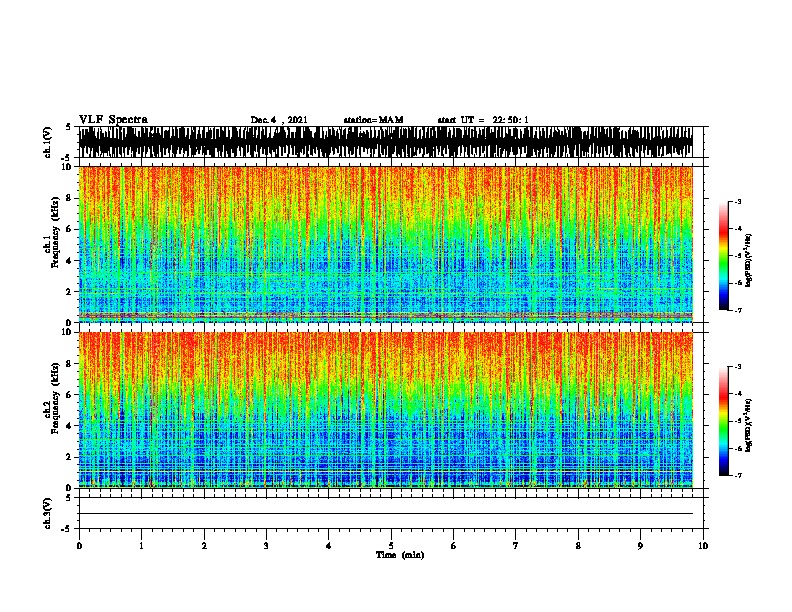Image resolution: width=792 pixels, height=612 pixels.
Task: Select the date label 'Dec. 4, 2021'
Action: point(279,120)
